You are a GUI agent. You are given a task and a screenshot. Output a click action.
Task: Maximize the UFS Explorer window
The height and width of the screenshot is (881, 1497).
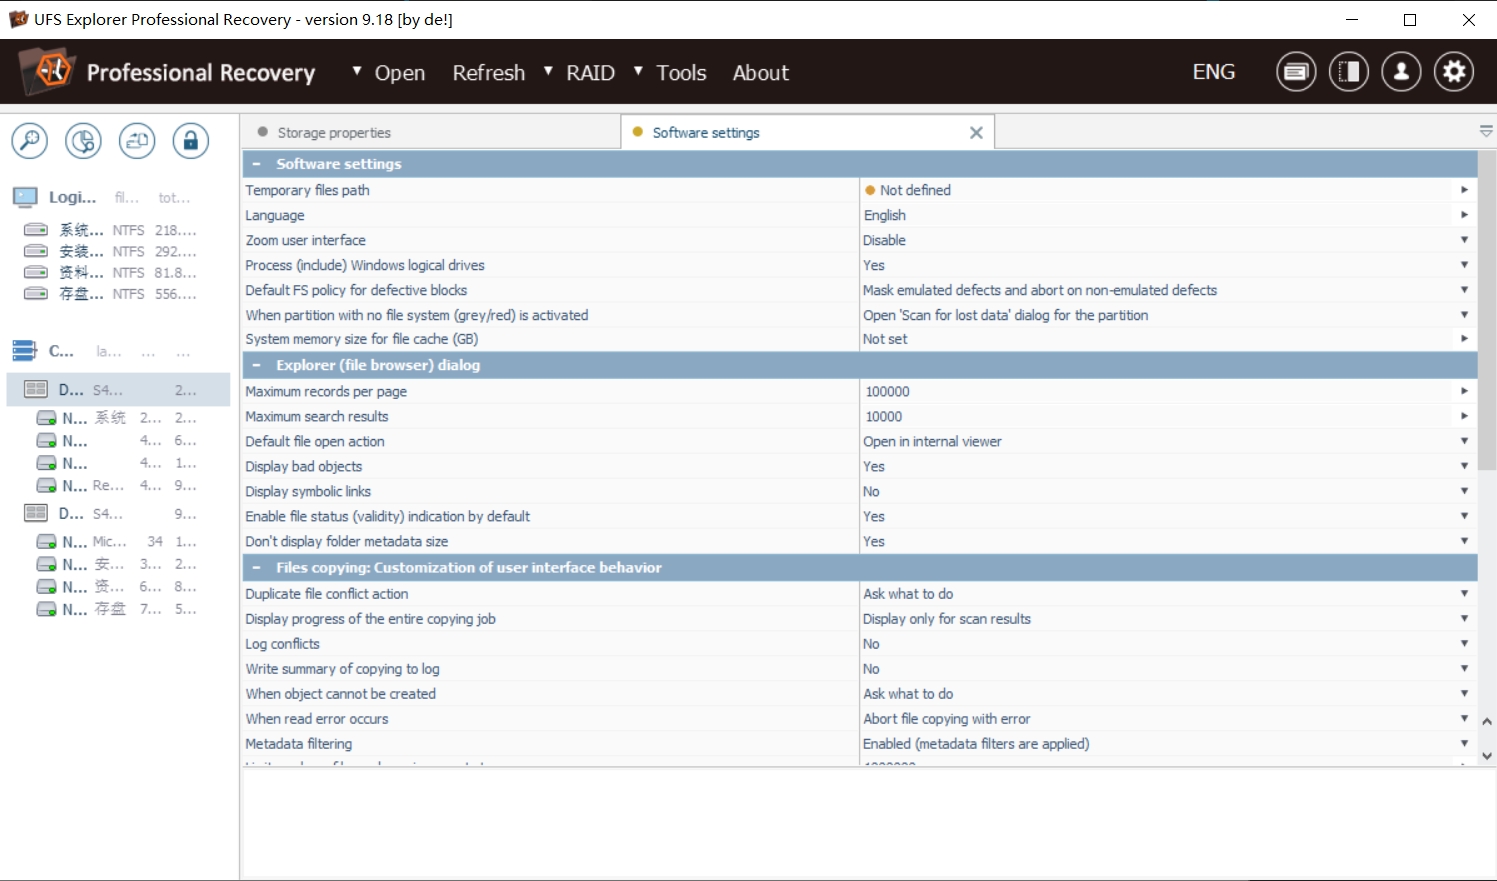click(1410, 20)
